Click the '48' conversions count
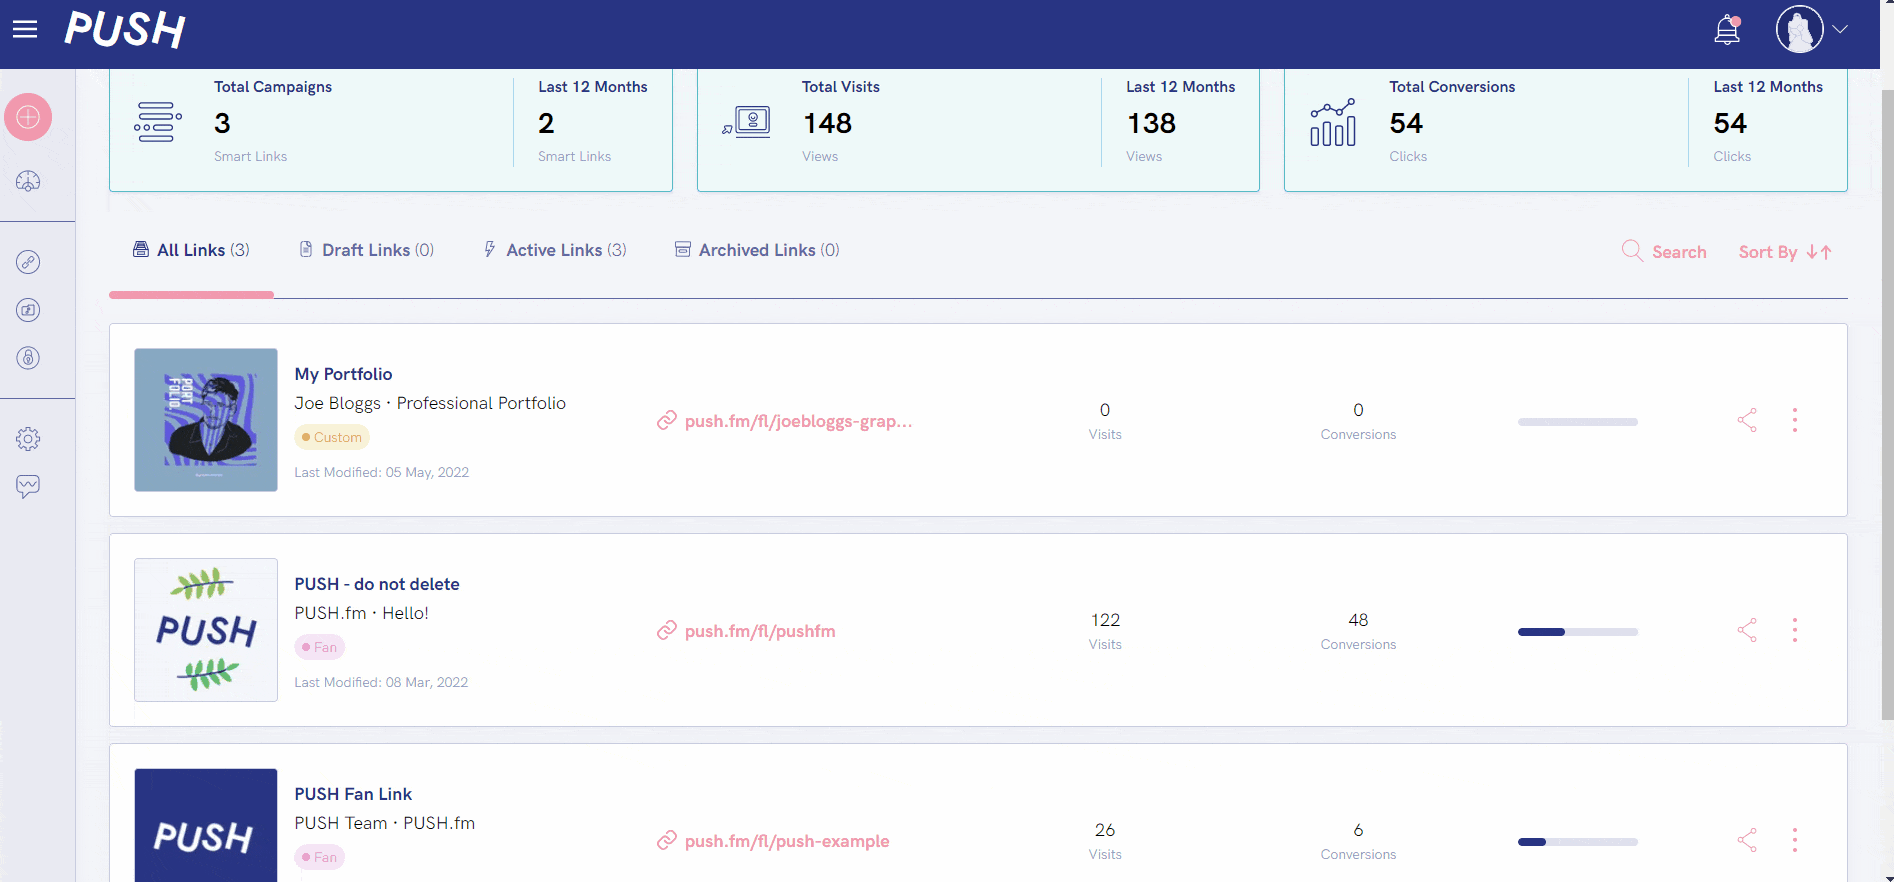The width and height of the screenshot is (1894, 882). 1358,620
